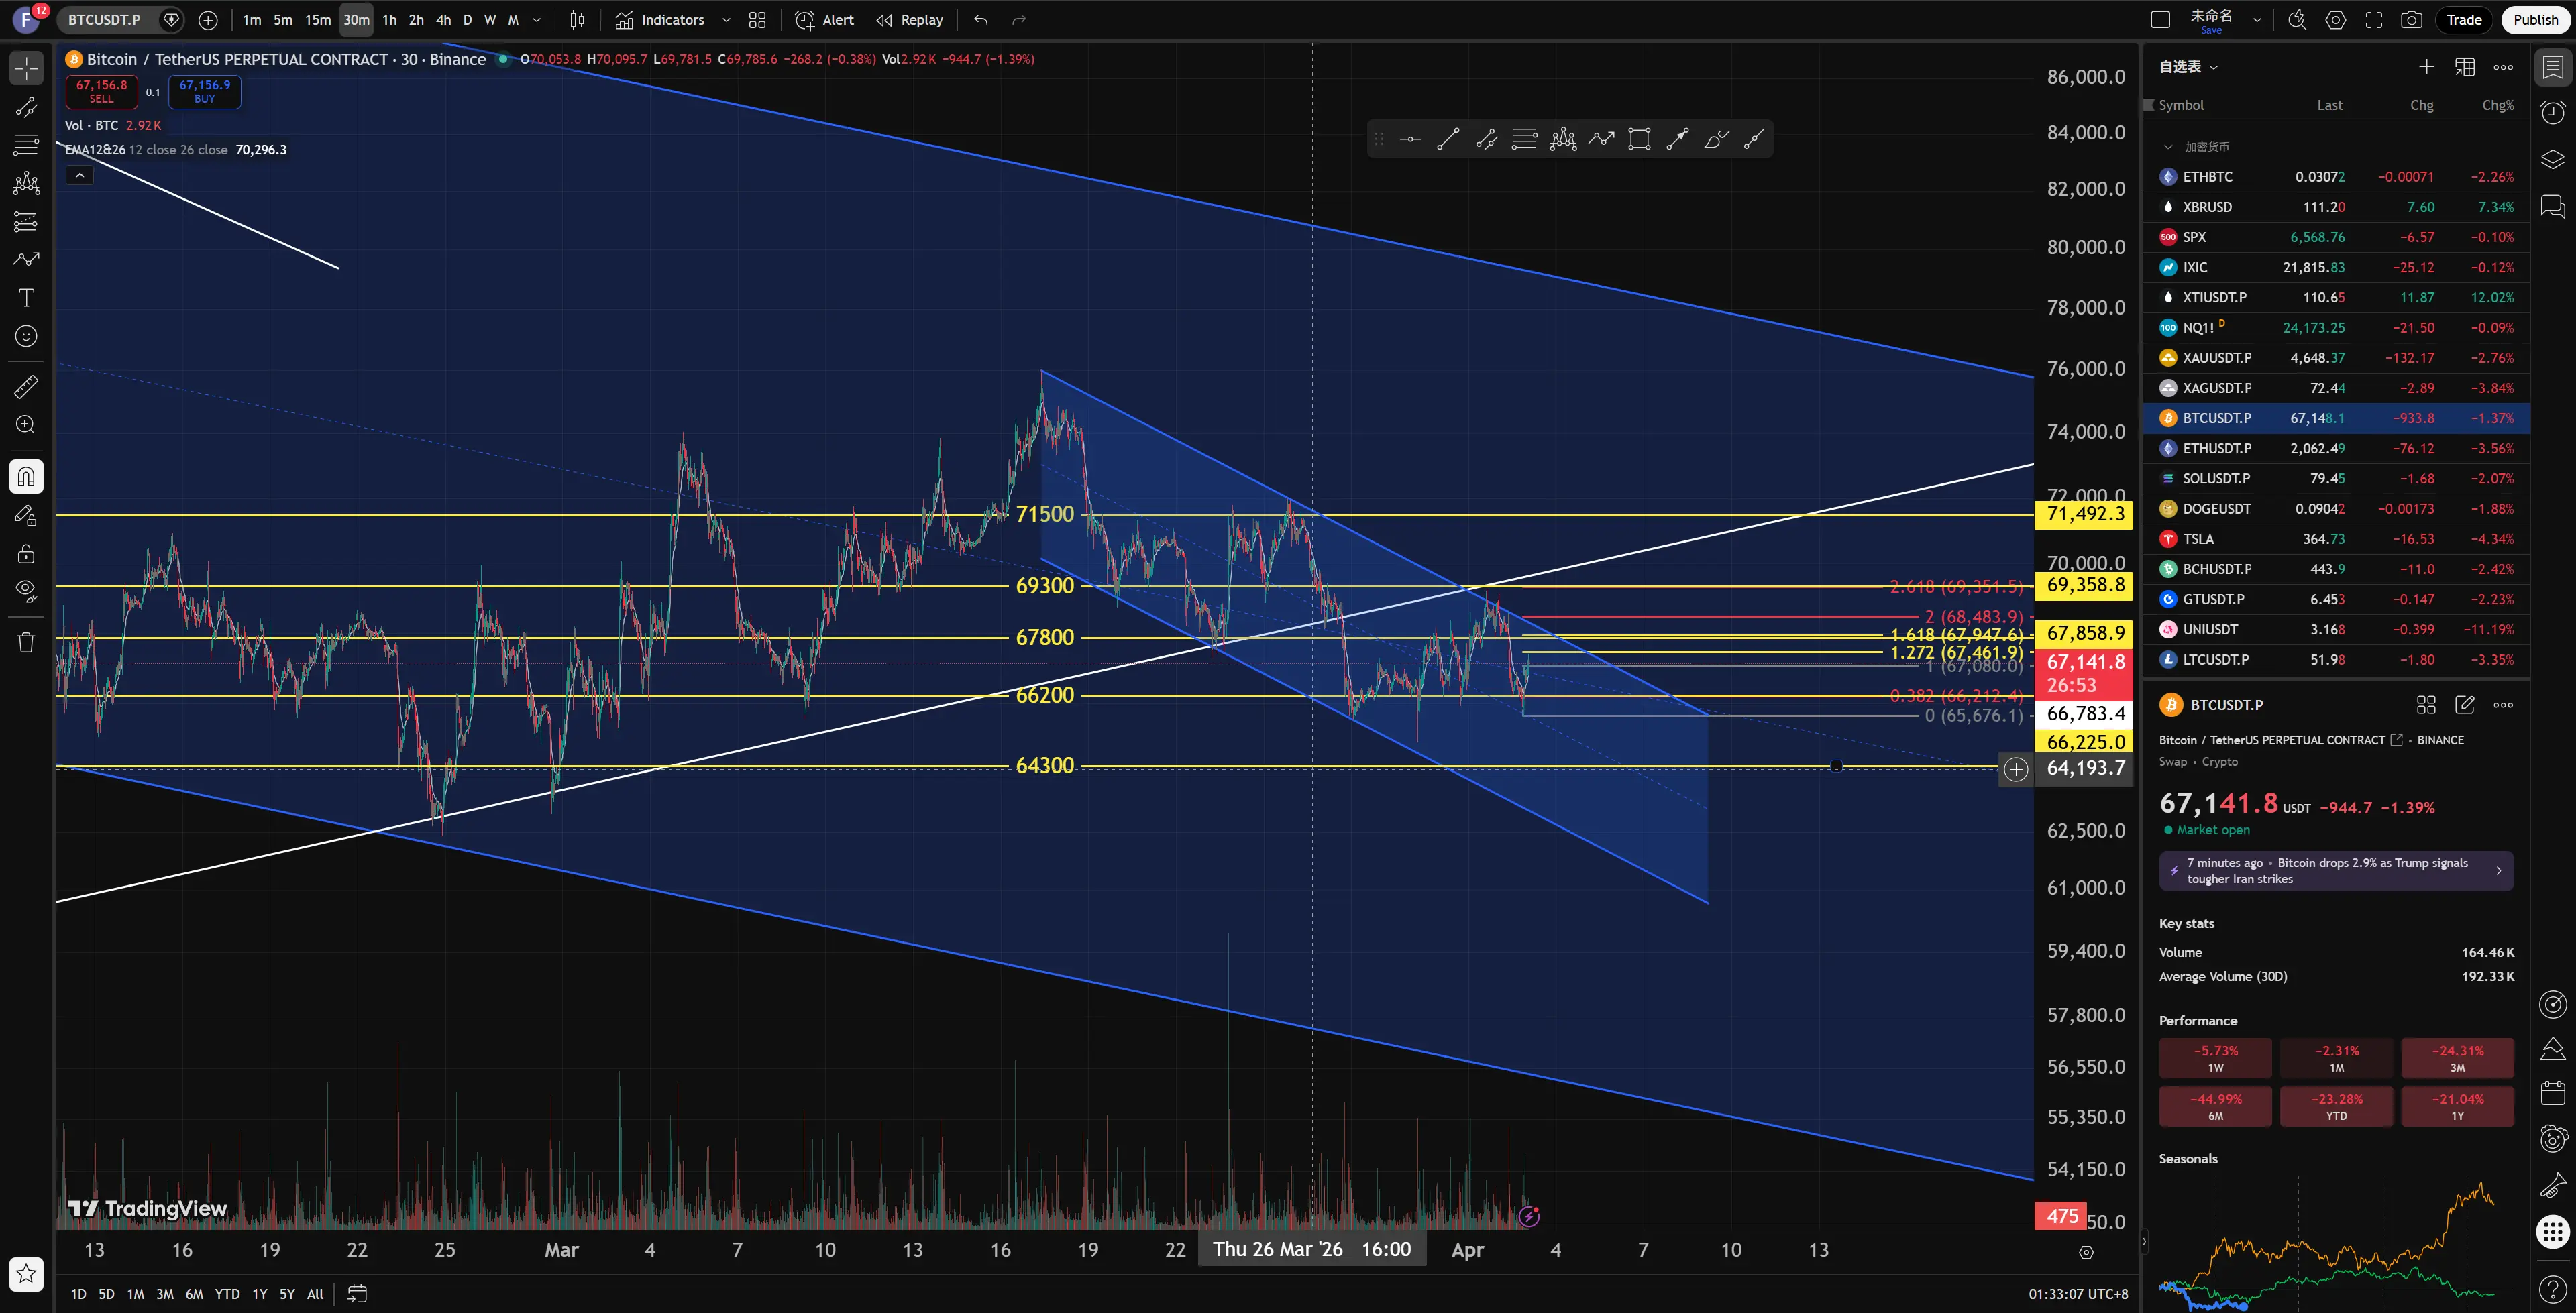Select ETHUSDT.P in the watchlist
This screenshot has width=2576, height=1313.
(x=2216, y=448)
